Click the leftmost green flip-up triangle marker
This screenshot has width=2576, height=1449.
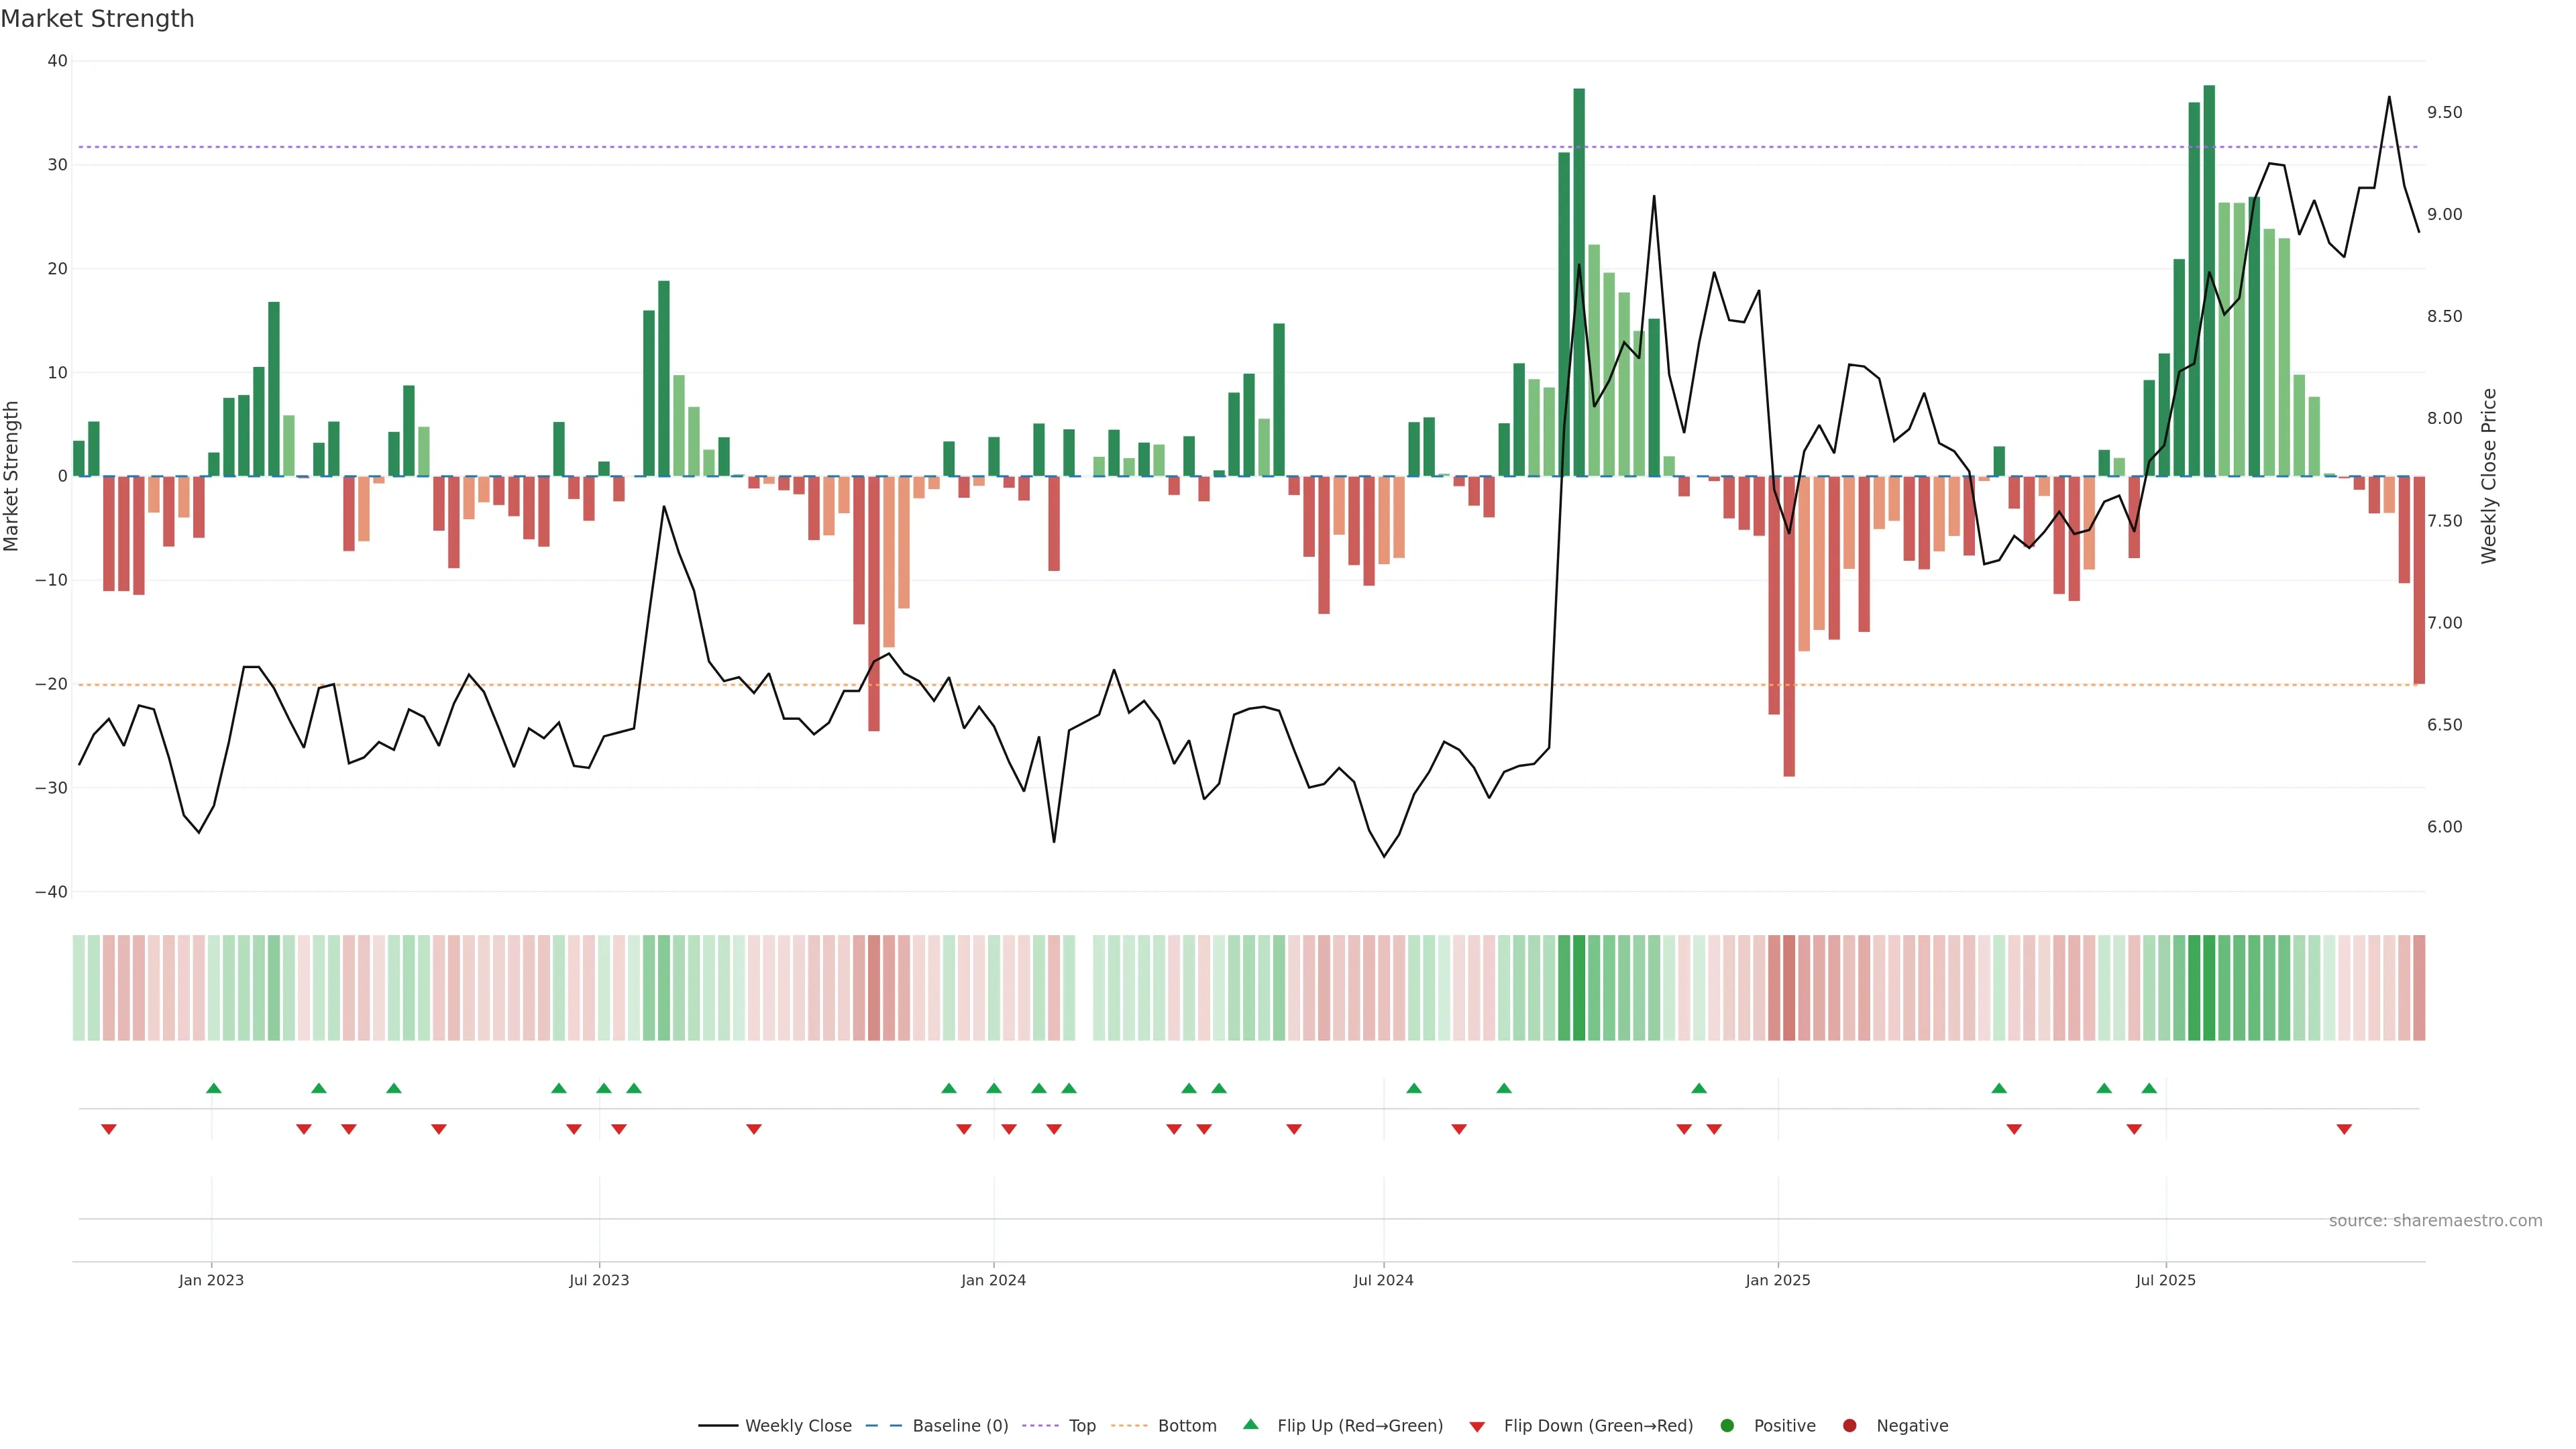pyautogui.click(x=213, y=1088)
